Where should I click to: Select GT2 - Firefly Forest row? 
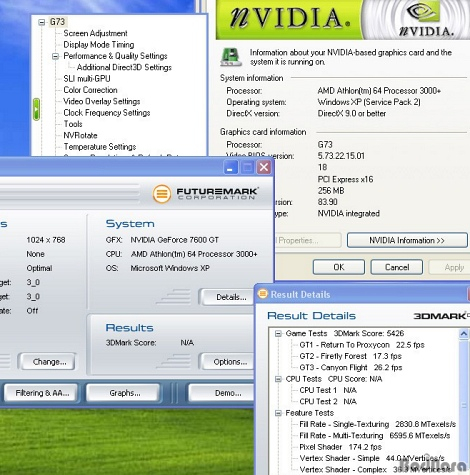click(350, 356)
